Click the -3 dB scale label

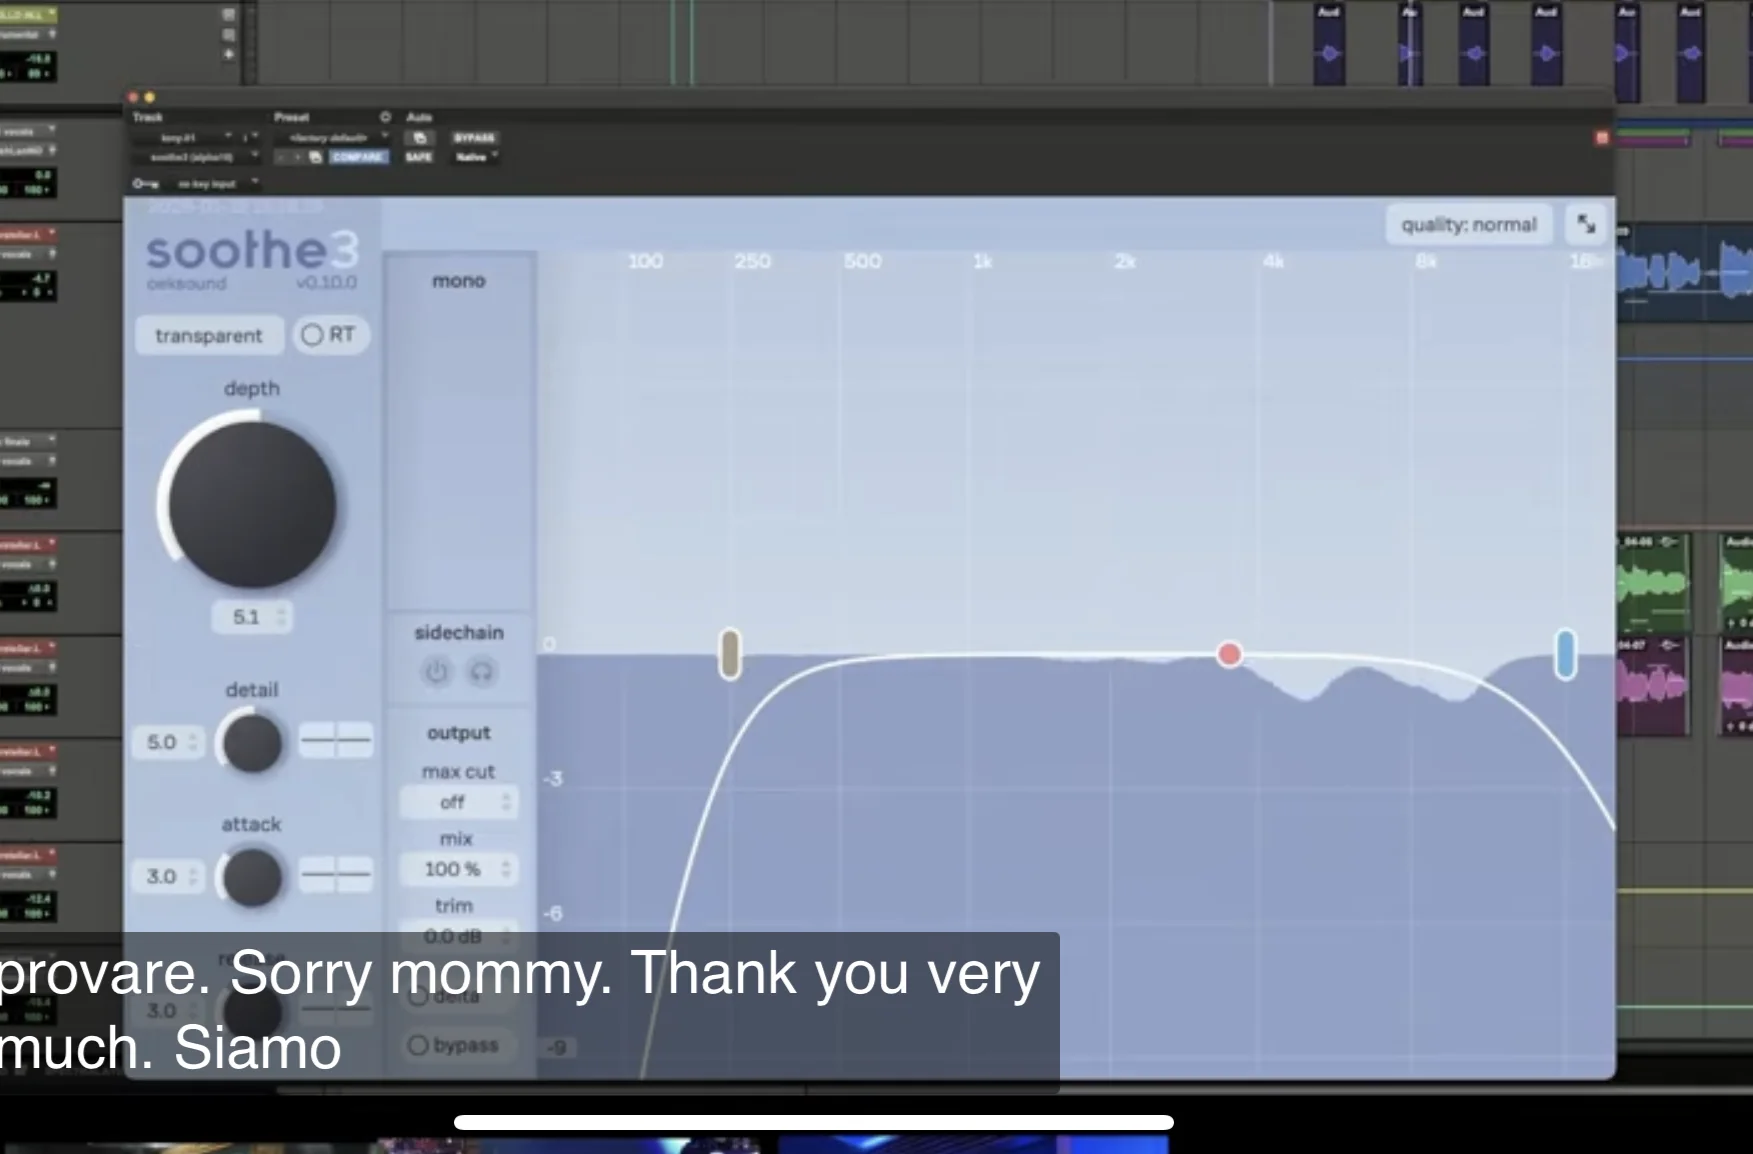coord(553,778)
